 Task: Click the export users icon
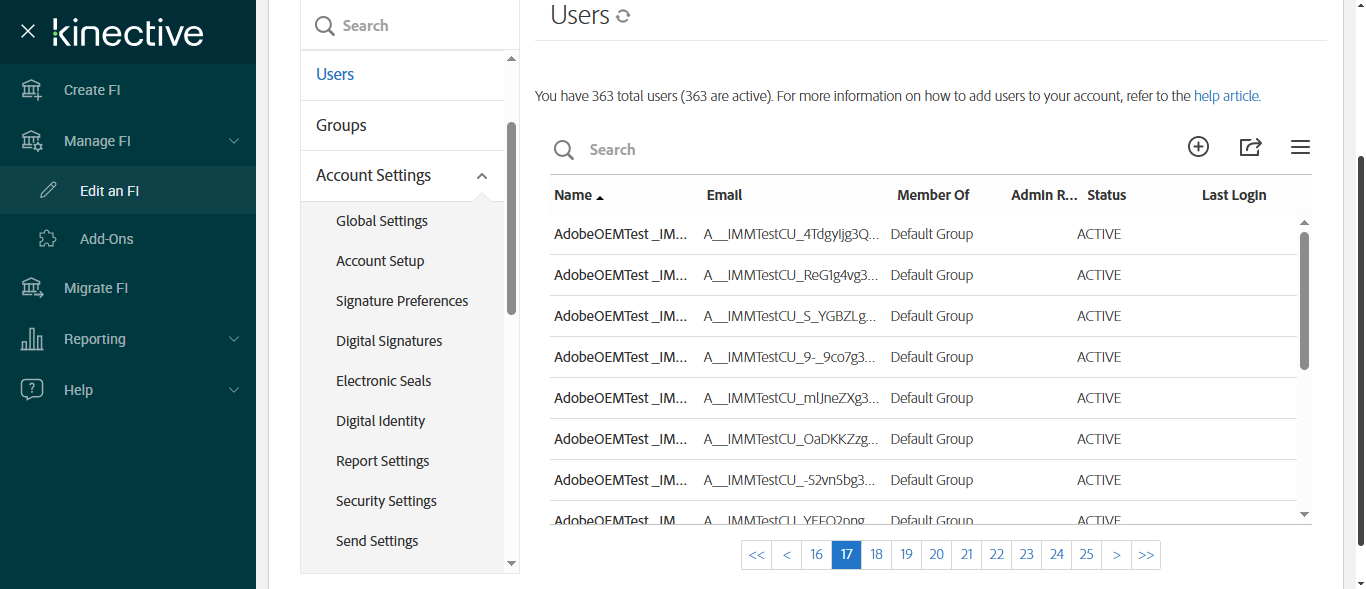(x=1250, y=147)
